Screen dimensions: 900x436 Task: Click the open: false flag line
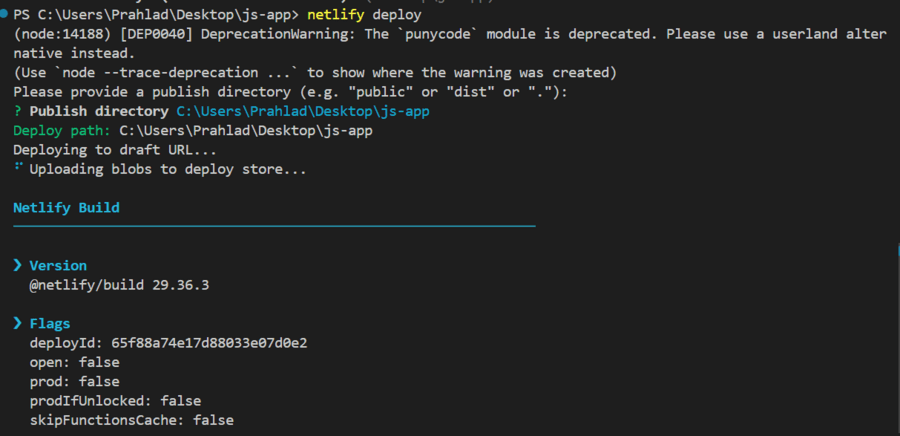pos(74,362)
